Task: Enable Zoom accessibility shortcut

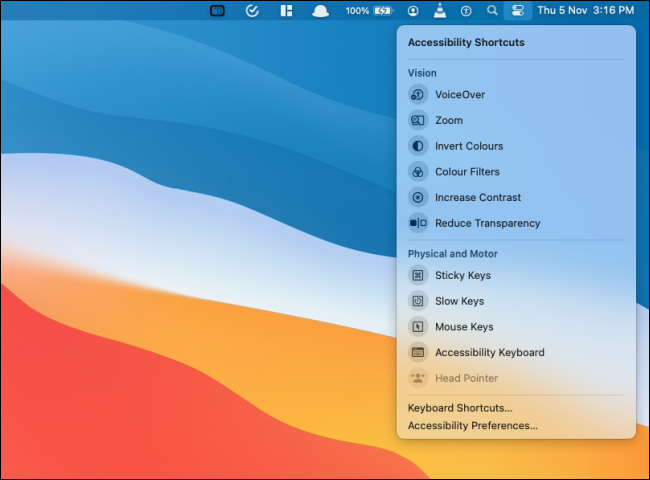Action: pos(516,120)
